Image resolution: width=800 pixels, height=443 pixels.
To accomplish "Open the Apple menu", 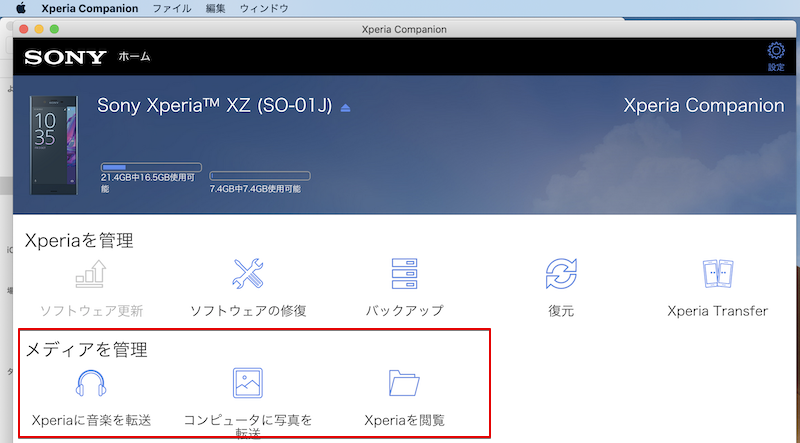I will coord(20,8).
